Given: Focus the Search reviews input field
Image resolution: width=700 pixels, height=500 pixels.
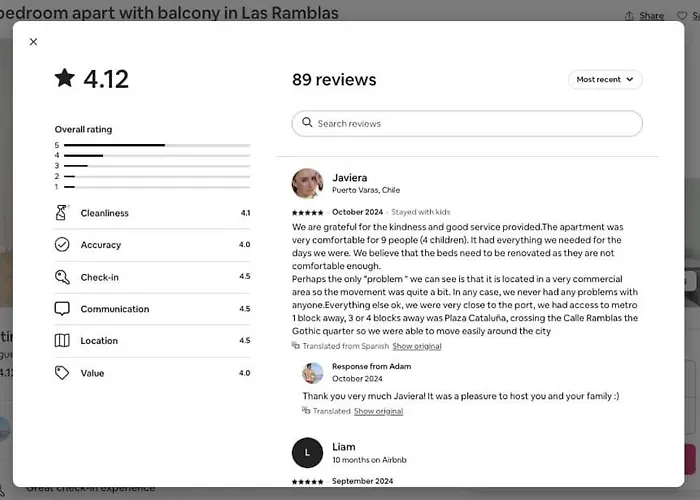Looking at the screenshot, I should coord(467,124).
